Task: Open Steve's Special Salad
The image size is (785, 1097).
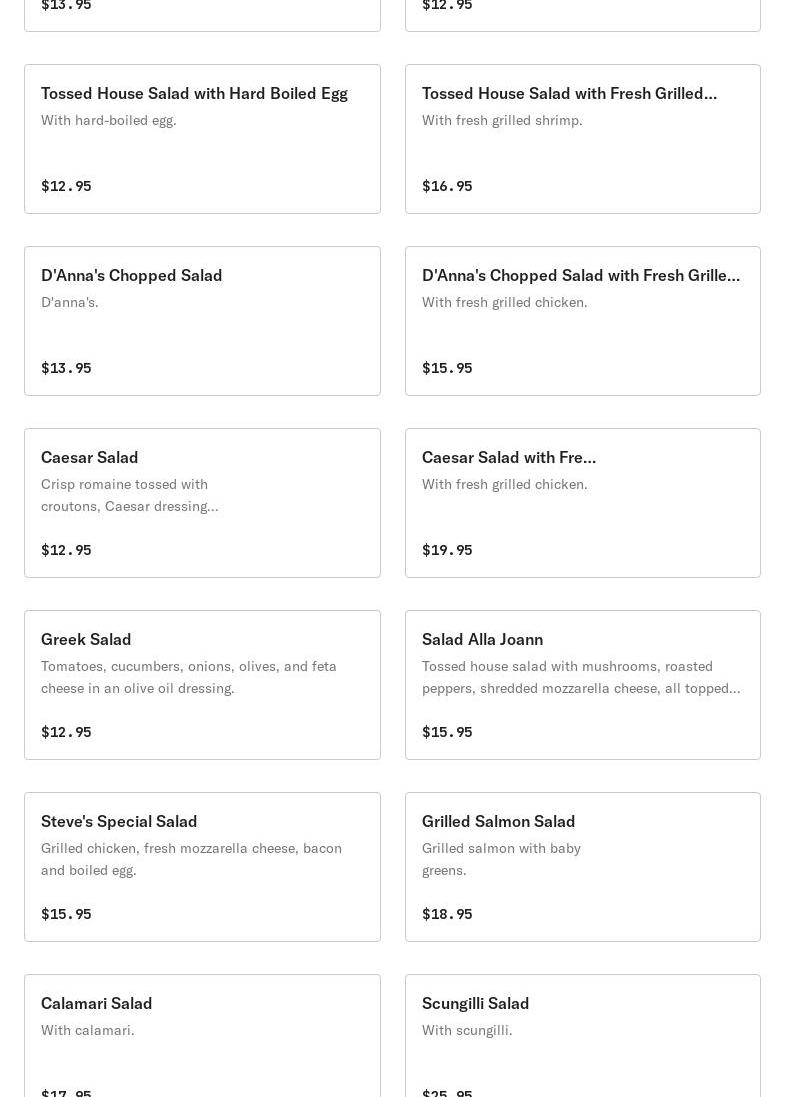Action: click(x=119, y=822)
